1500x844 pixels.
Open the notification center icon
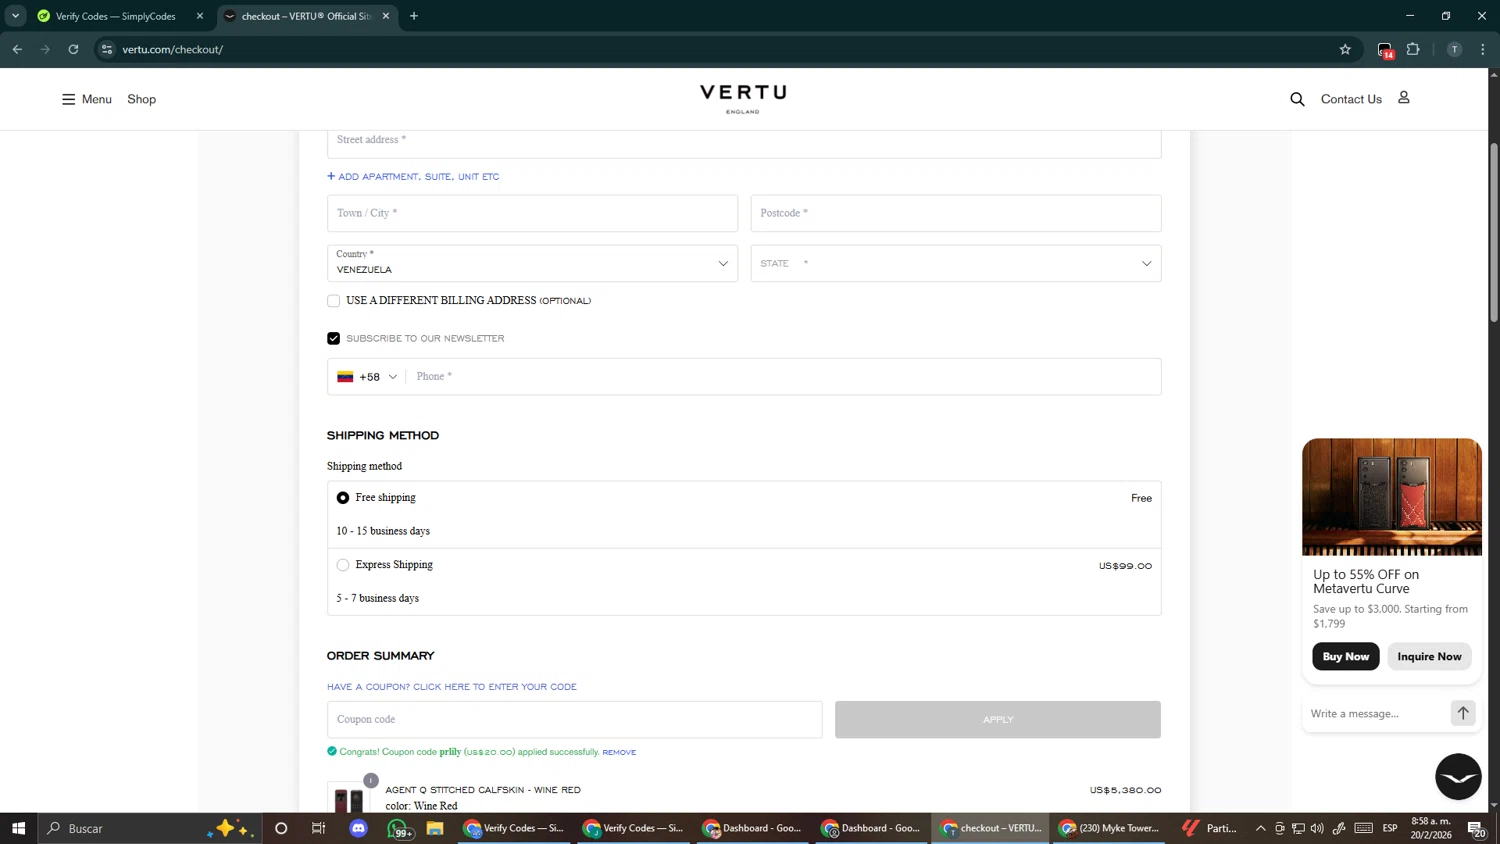1476,828
